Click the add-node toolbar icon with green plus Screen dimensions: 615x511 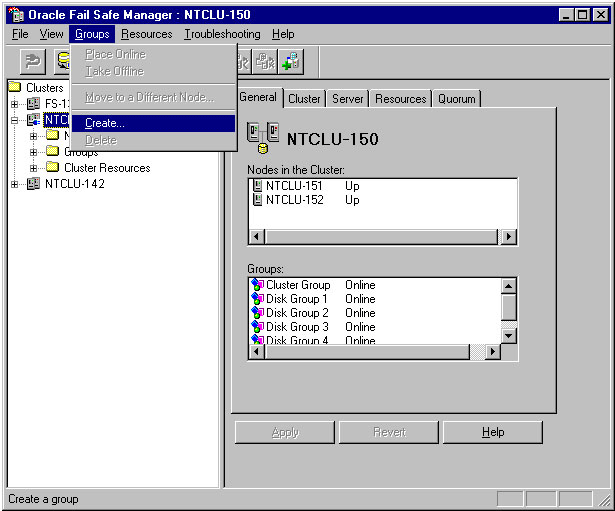[291, 62]
